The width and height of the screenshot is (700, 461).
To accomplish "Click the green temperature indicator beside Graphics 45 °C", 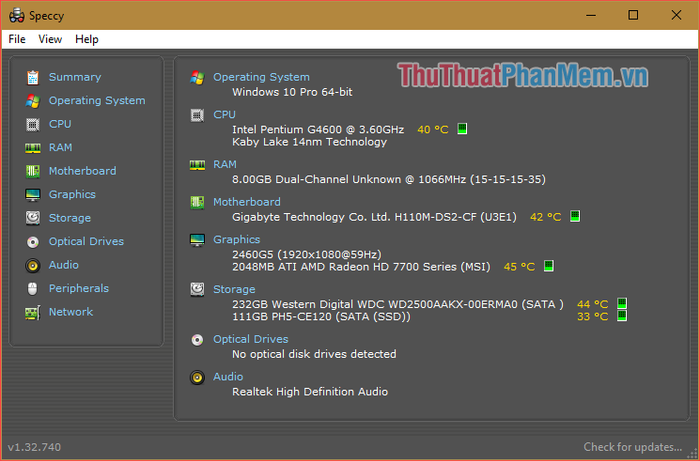I will click(x=549, y=266).
